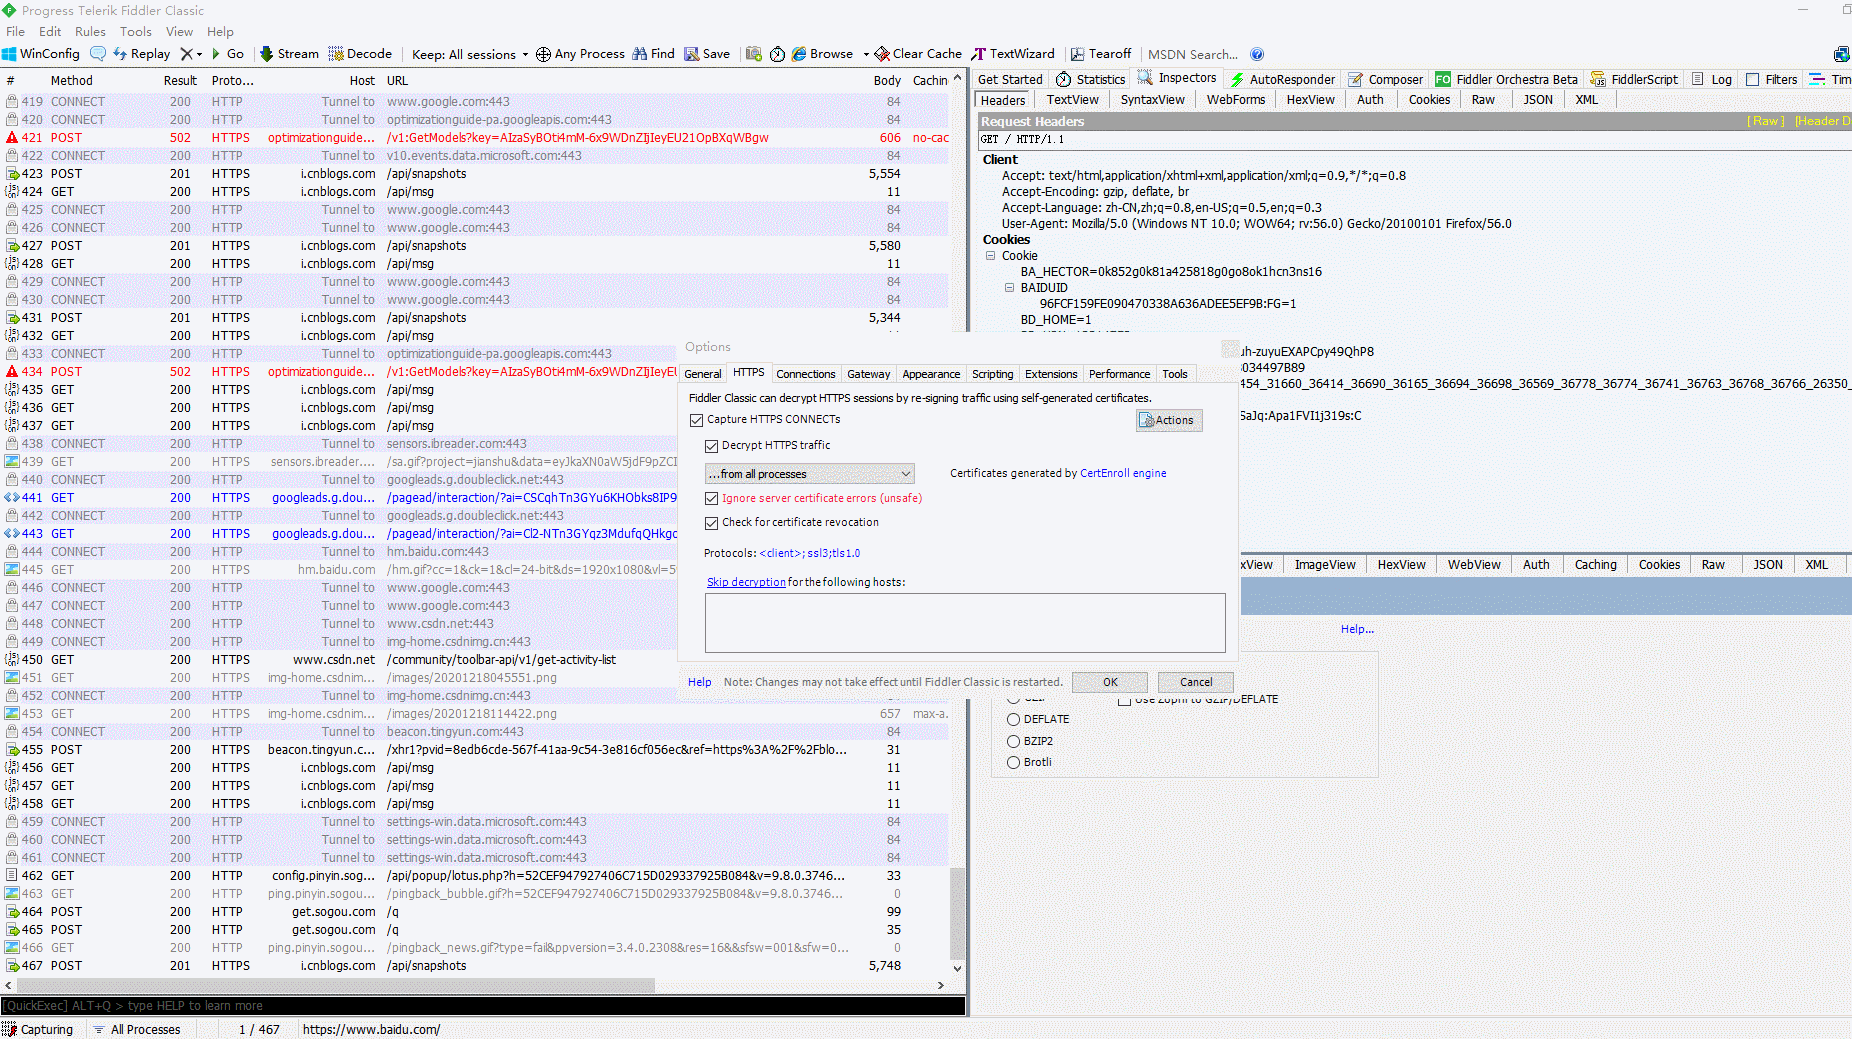
Task: Toggle Ignore server certificate errors checkbox
Action: pyautogui.click(x=711, y=498)
